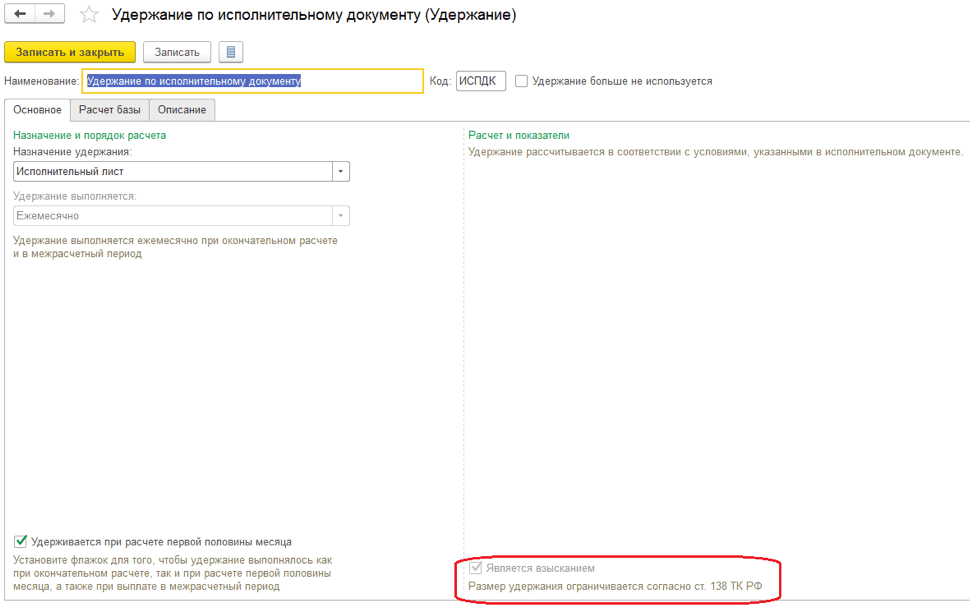Toggle Удержание больше не используется checkbox
The width and height of the screenshot is (973, 608).
click(521, 81)
